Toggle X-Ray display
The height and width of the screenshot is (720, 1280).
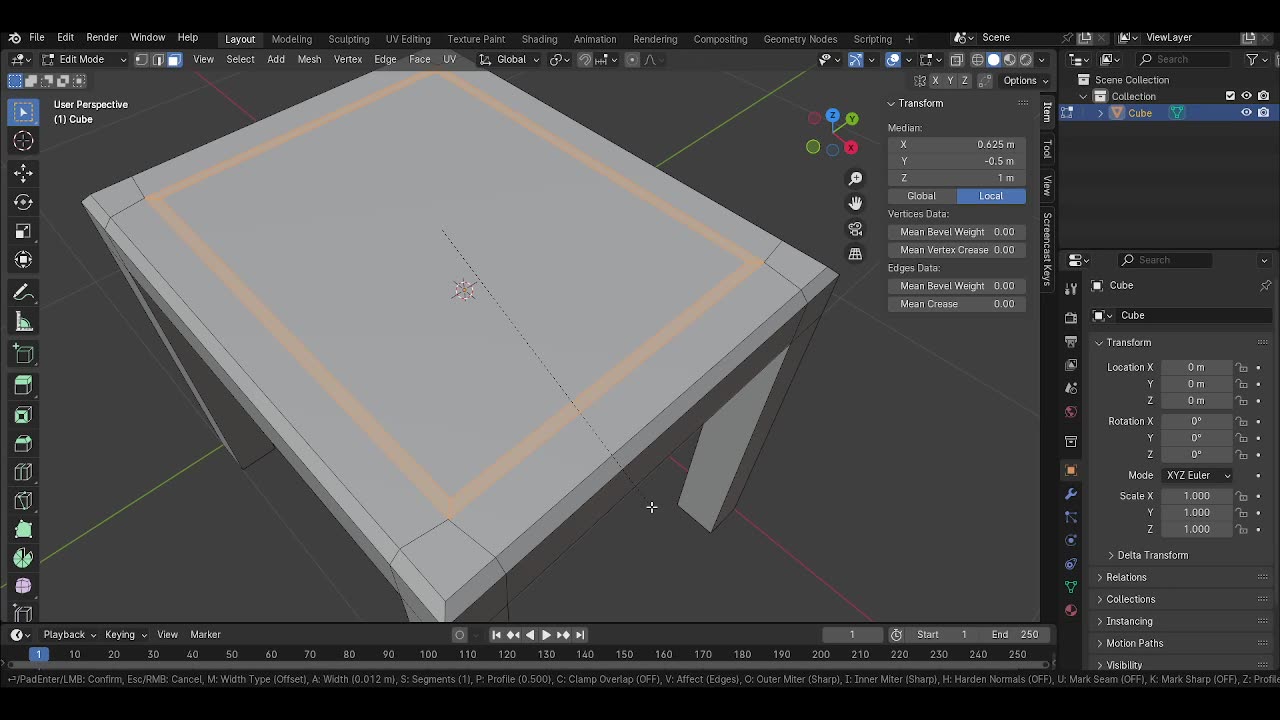(957, 60)
